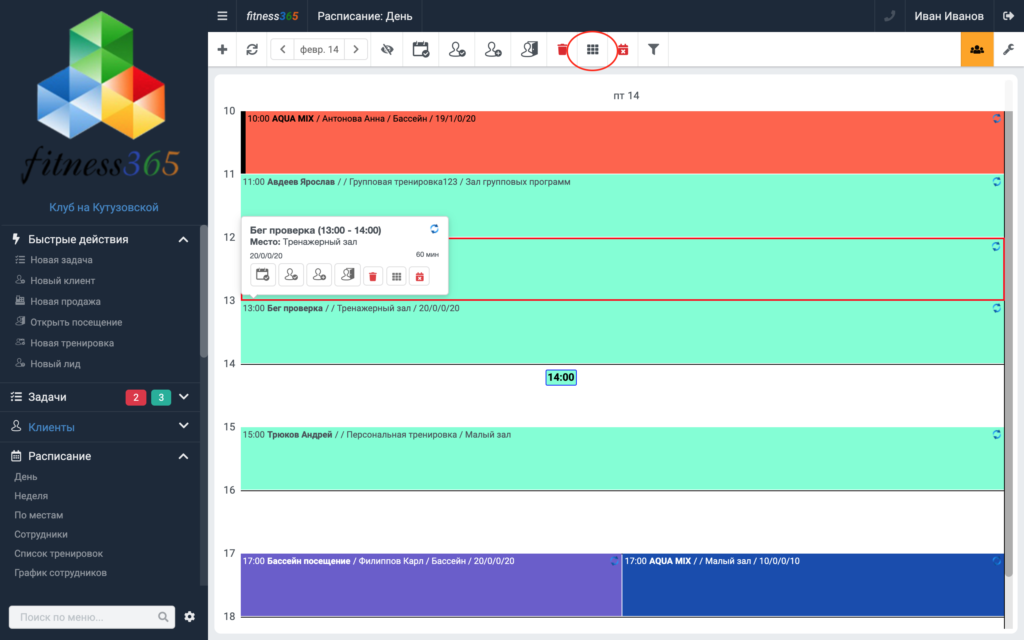The image size is (1024, 640).
Task: Open the Неделя schedule view
Action: [x=31, y=496]
